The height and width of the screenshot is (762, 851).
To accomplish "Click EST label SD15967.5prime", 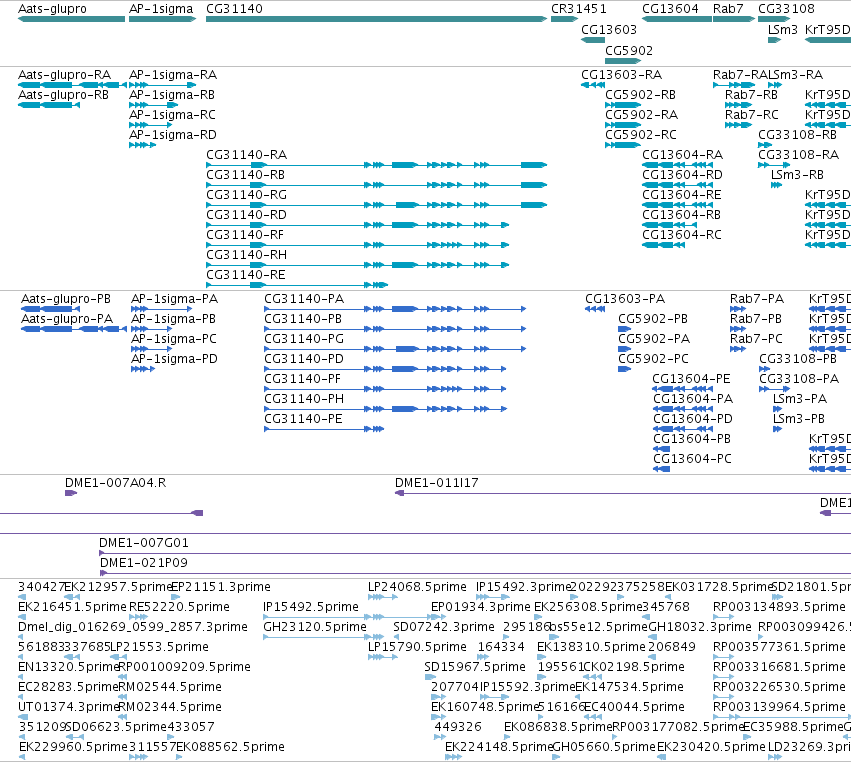I will pyautogui.click(x=475, y=667).
